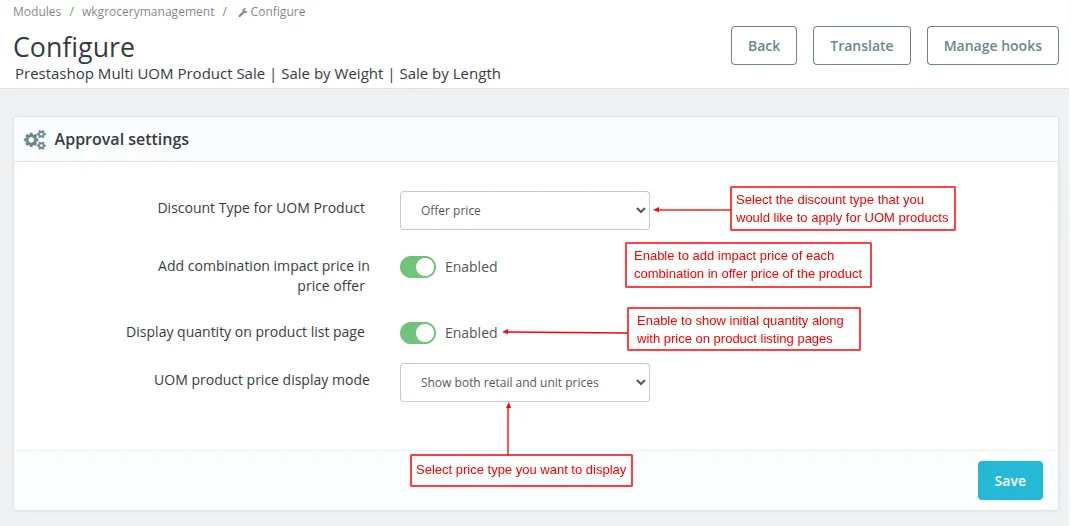Click the Discount Type for UOM Product label

pos(262,208)
